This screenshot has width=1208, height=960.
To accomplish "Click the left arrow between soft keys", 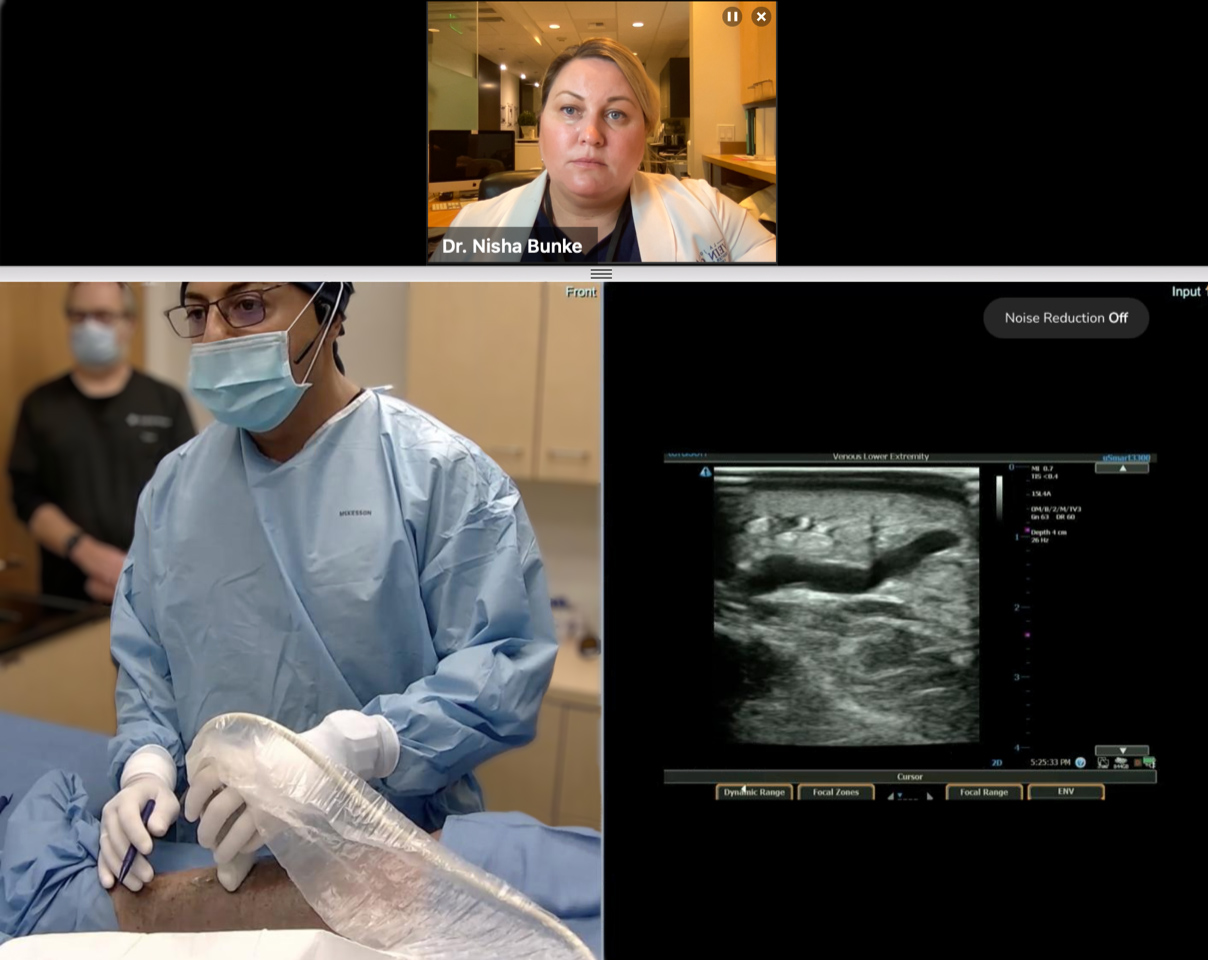I will click(x=890, y=796).
